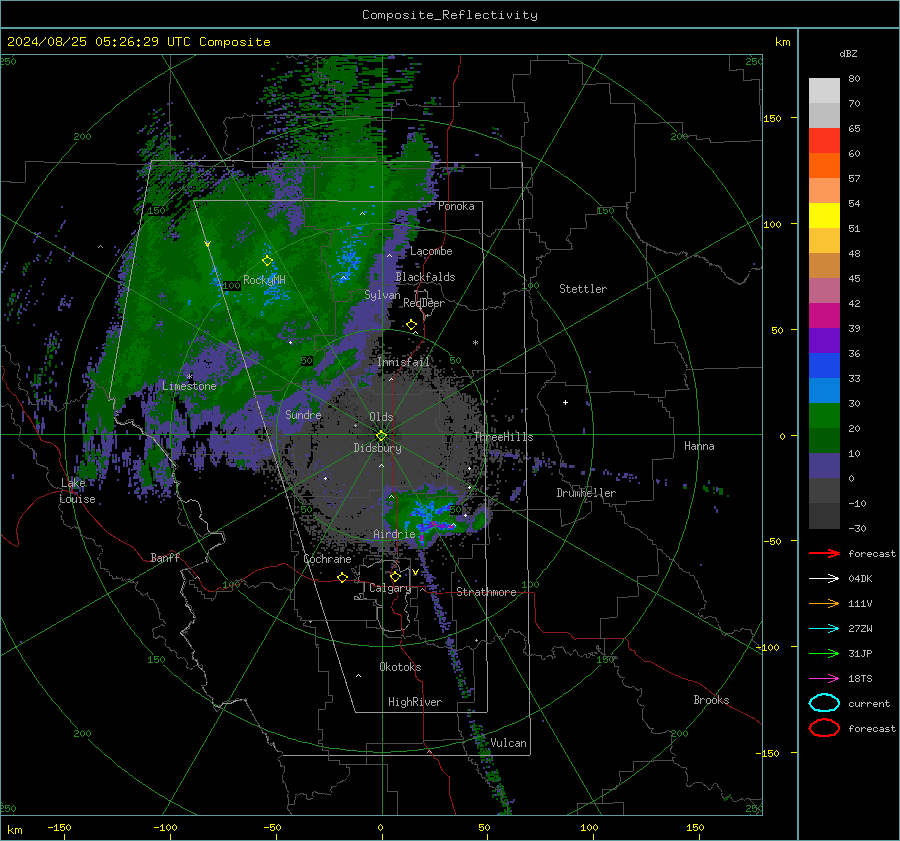Click the magenta 18TS arrow legend icon
The image size is (900, 841).
824,679
